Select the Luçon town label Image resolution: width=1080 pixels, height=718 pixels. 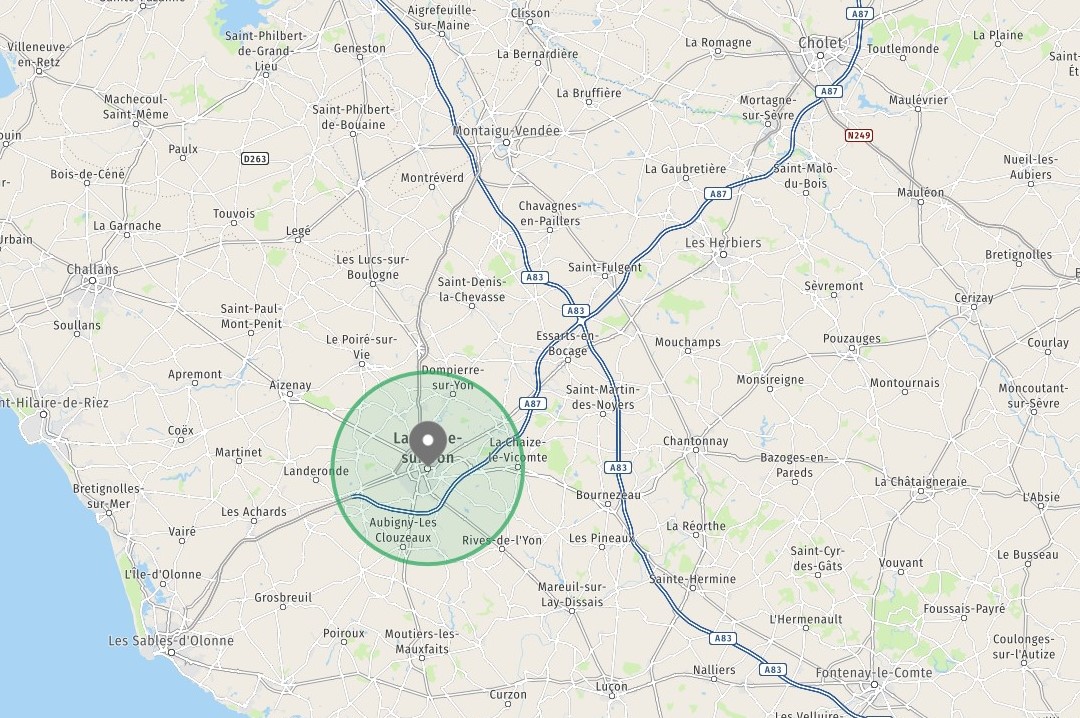[x=612, y=686]
